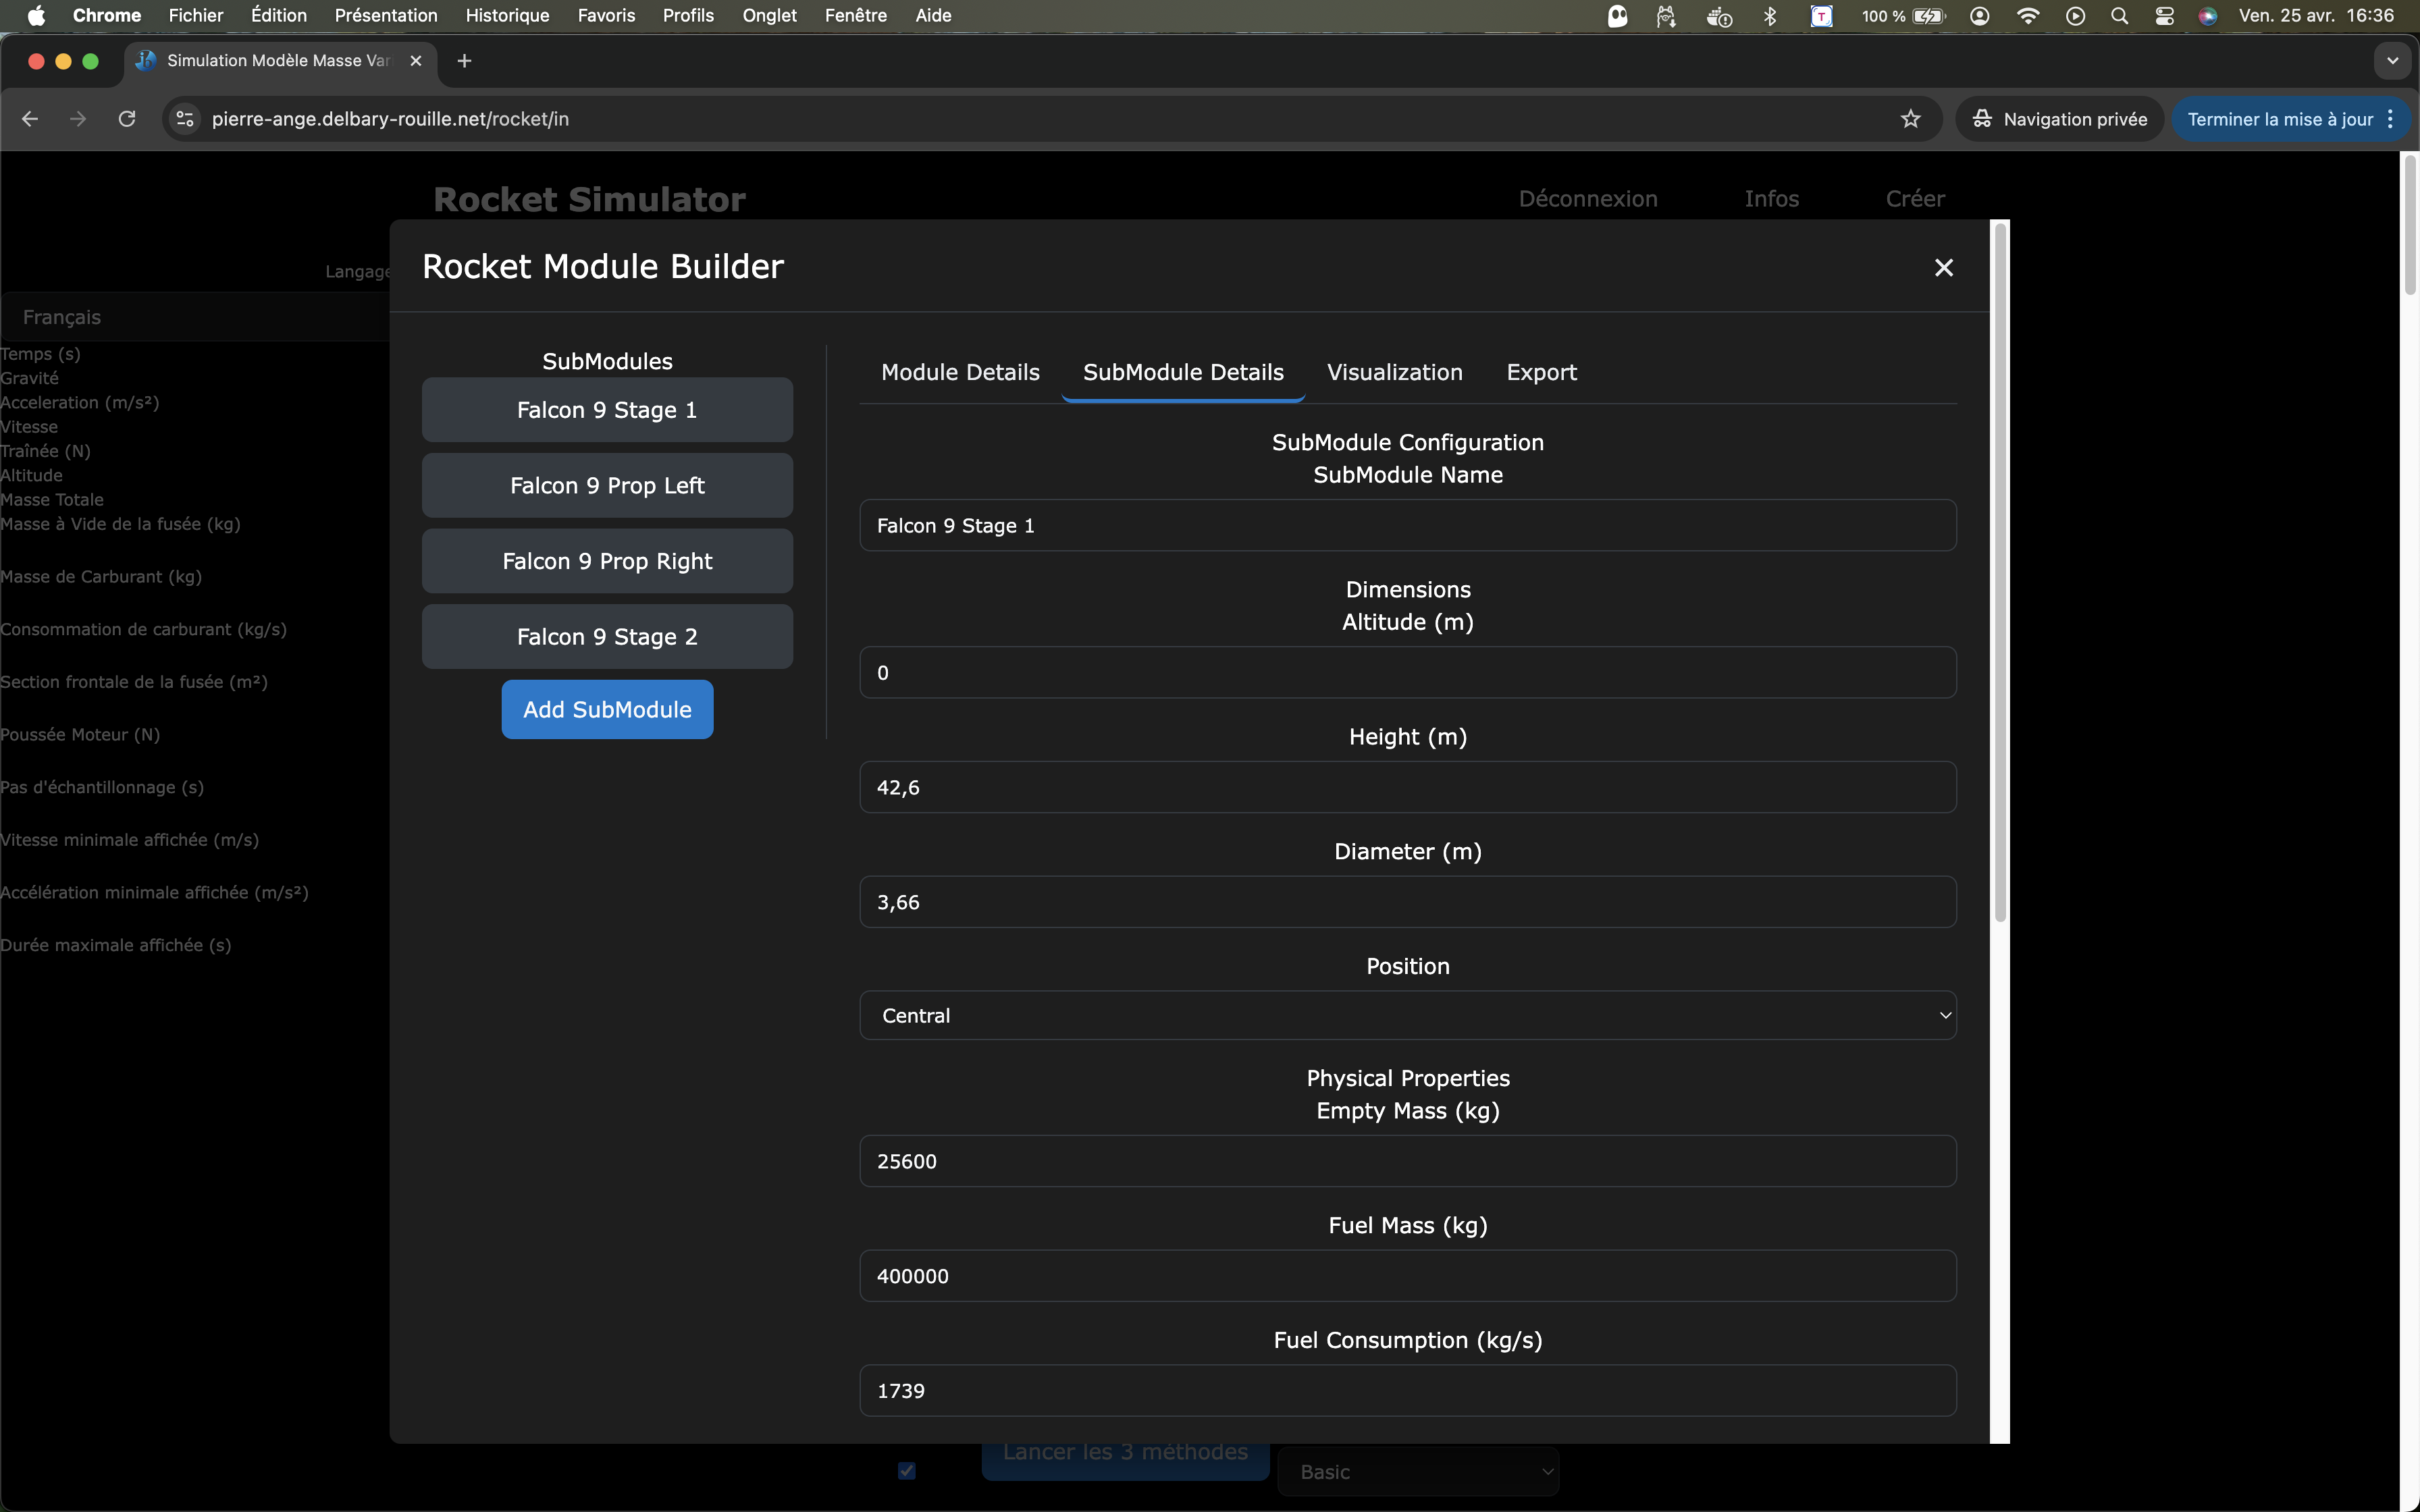The image size is (2420, 1512).
Task: Open Siri from the menu bar
Action: [2208, 15]
